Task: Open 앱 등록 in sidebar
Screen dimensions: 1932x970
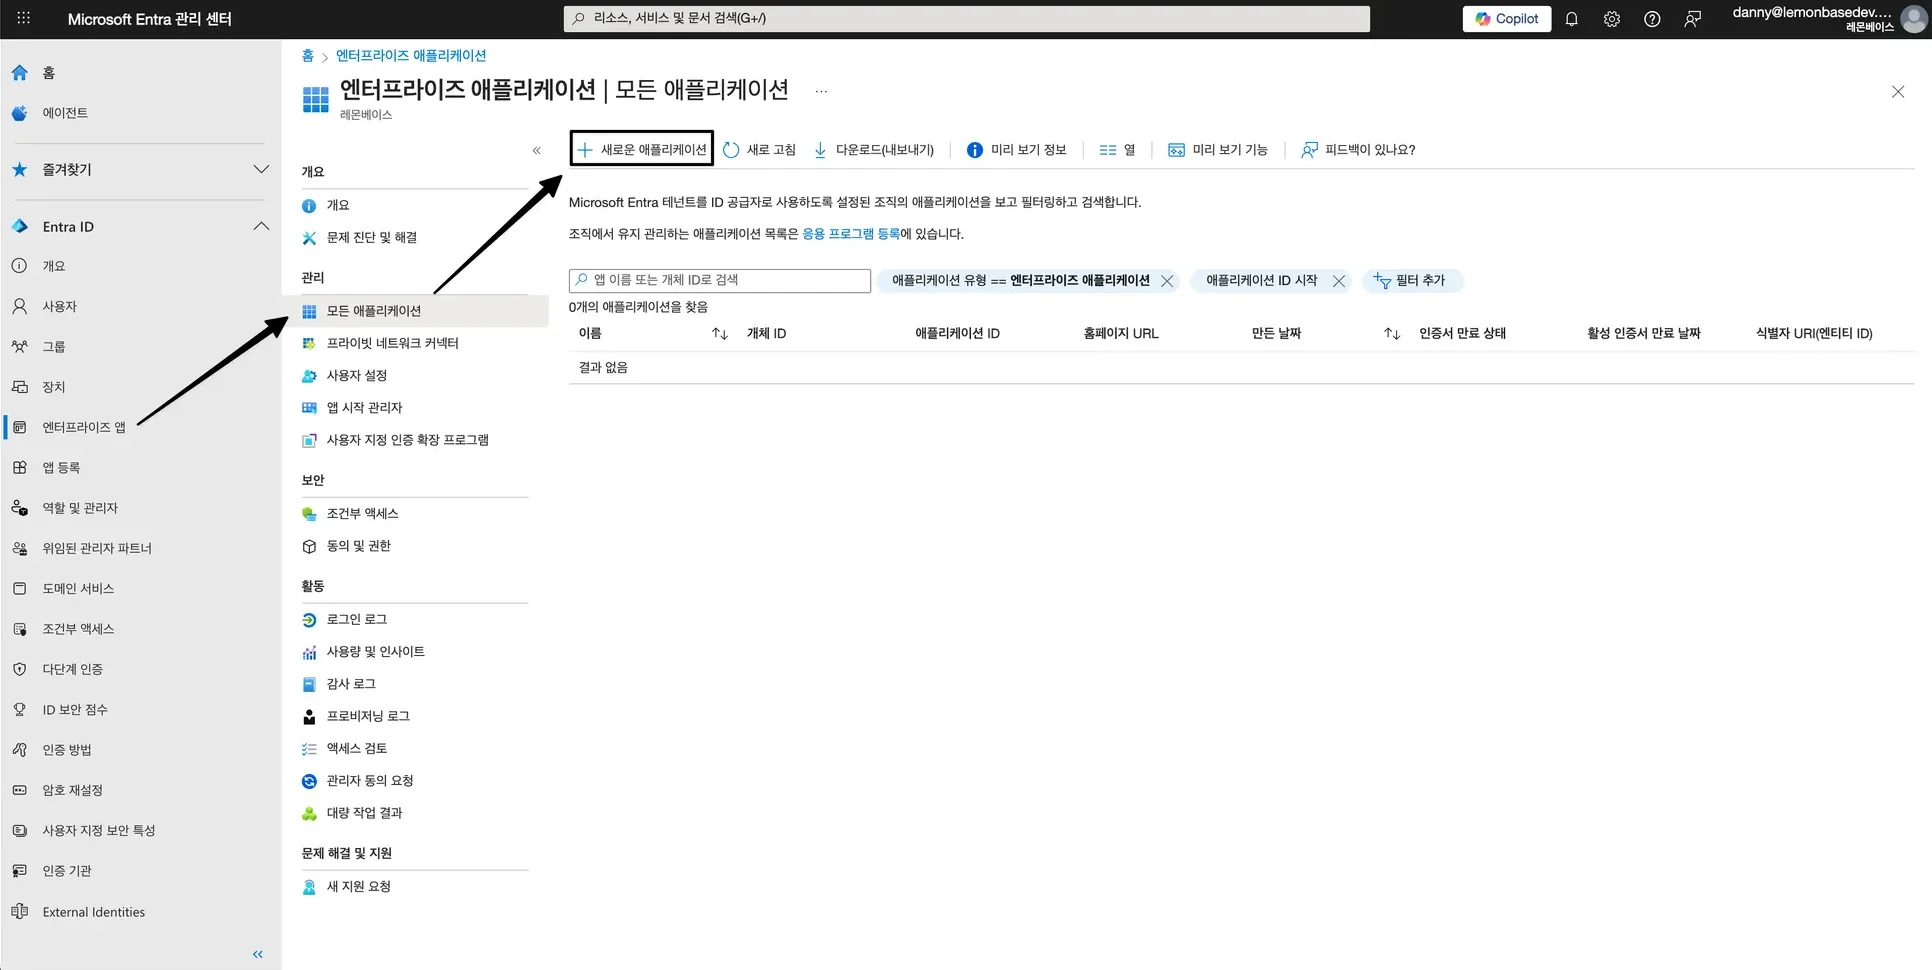Action: click(60, 467)
